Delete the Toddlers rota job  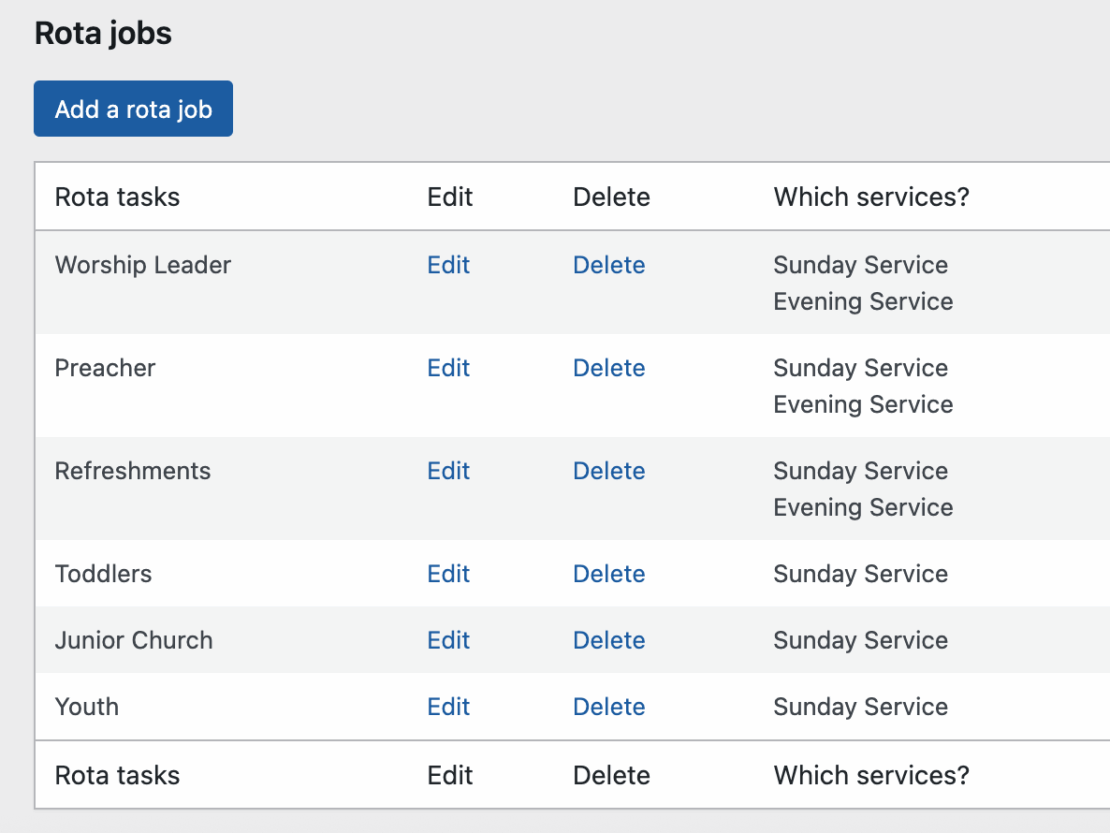coord(608,574)
